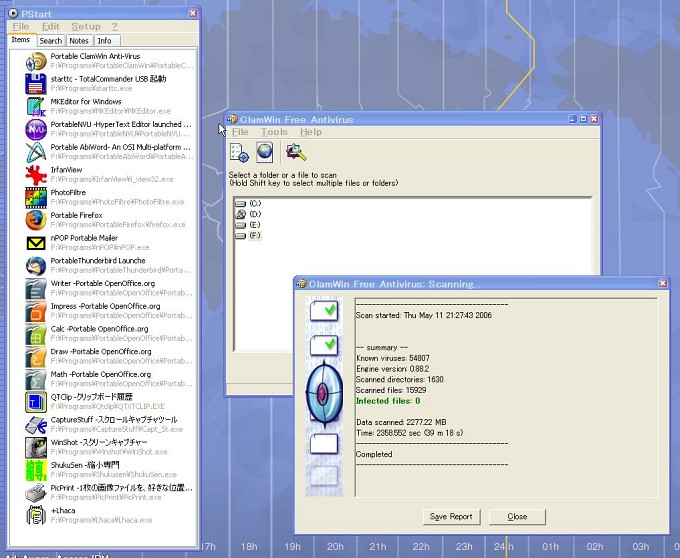Viewport: 680px width, 558px height.
Task: Click ClamWin update virus database globe icon
Action: point(265,152)
